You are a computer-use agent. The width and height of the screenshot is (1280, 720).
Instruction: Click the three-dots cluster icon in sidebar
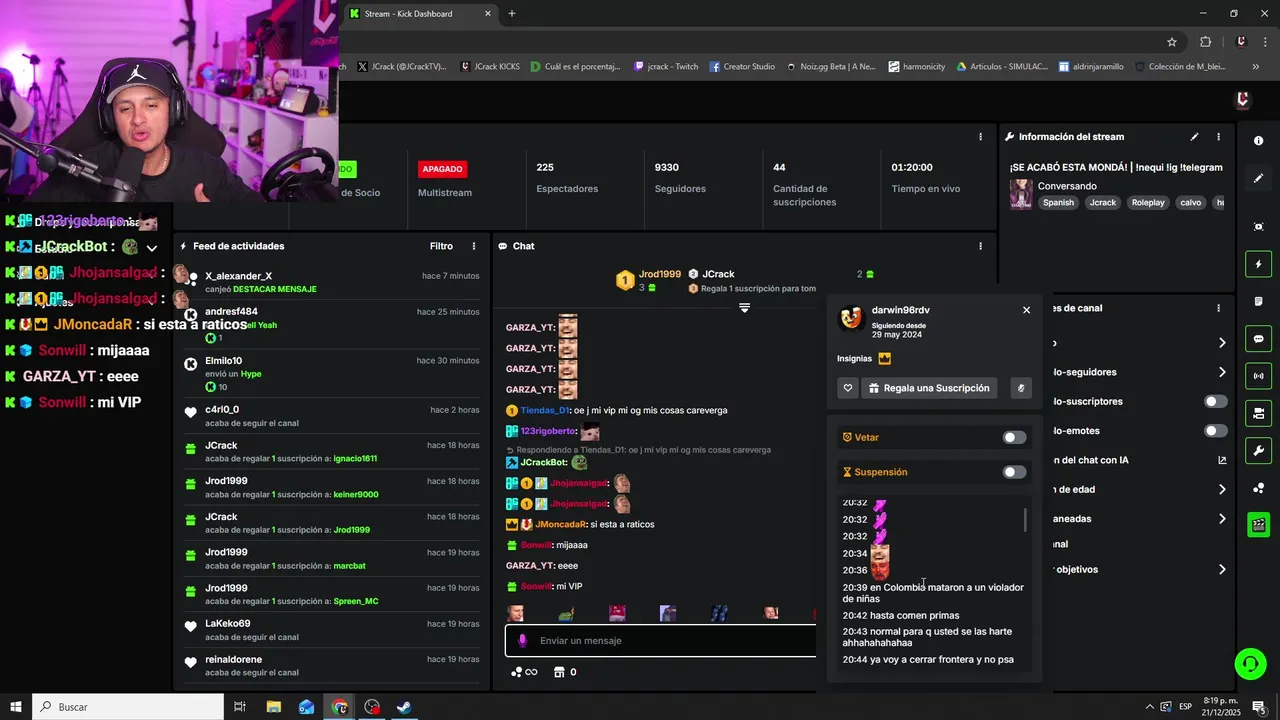1258,488
